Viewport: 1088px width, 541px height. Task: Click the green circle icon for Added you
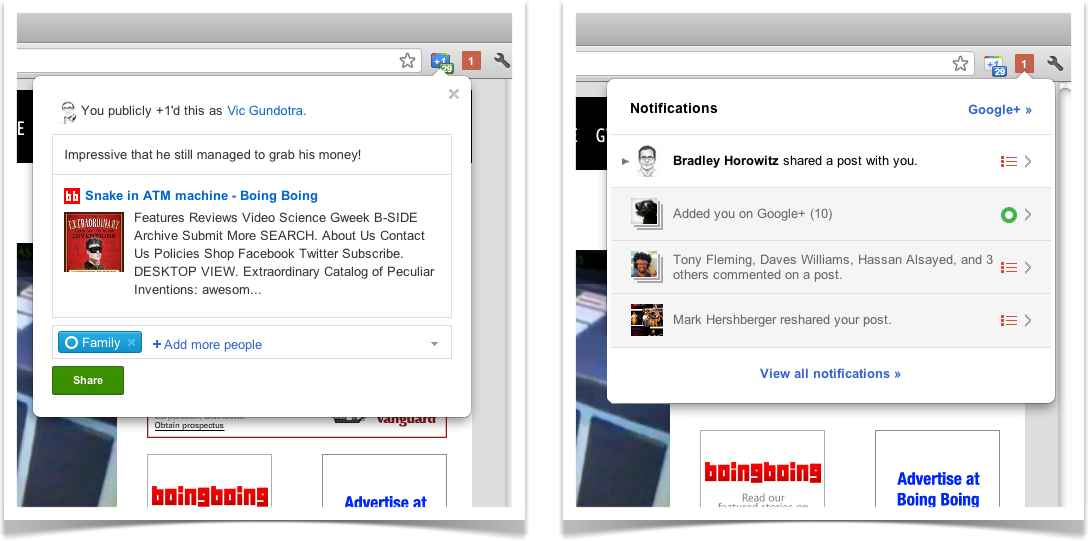(1009, 215)
